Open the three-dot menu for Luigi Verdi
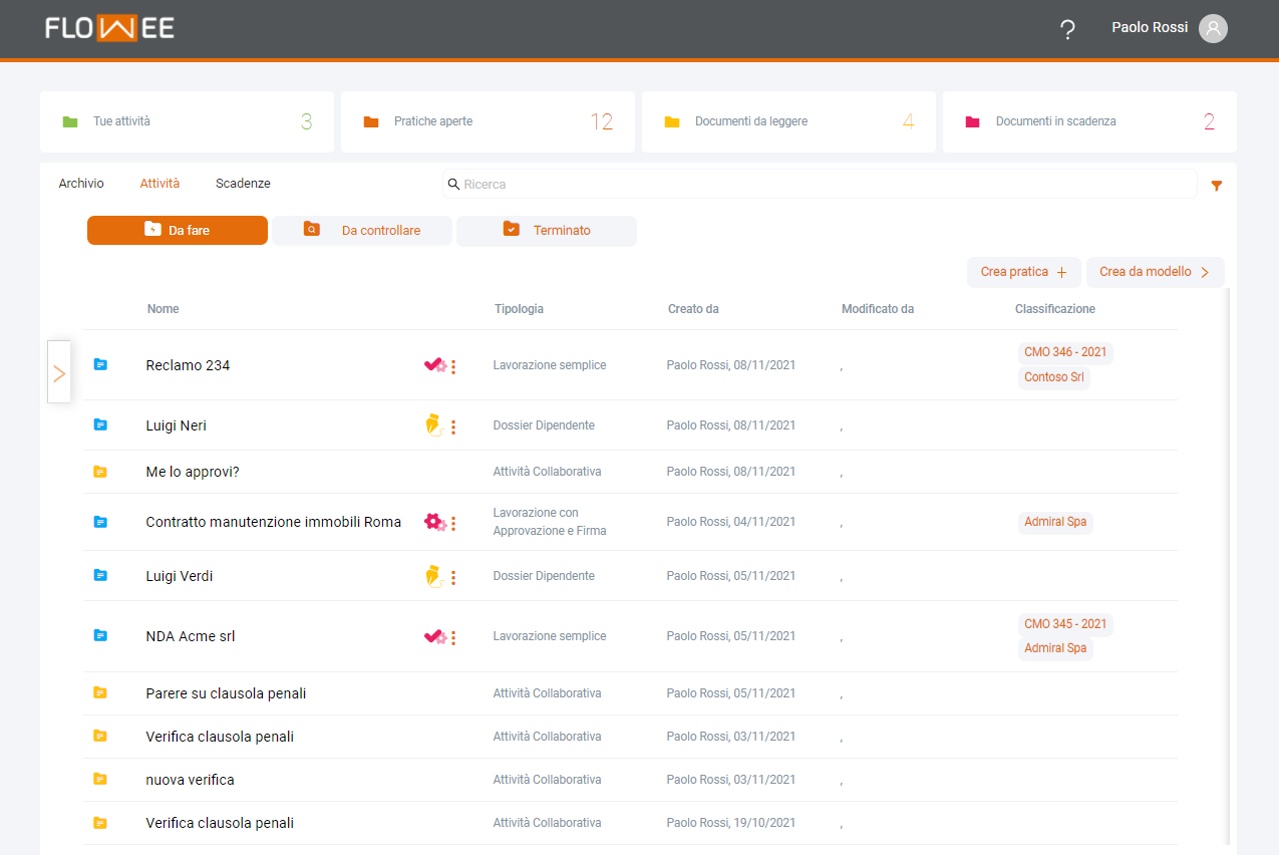 click(x=453, y=577)
